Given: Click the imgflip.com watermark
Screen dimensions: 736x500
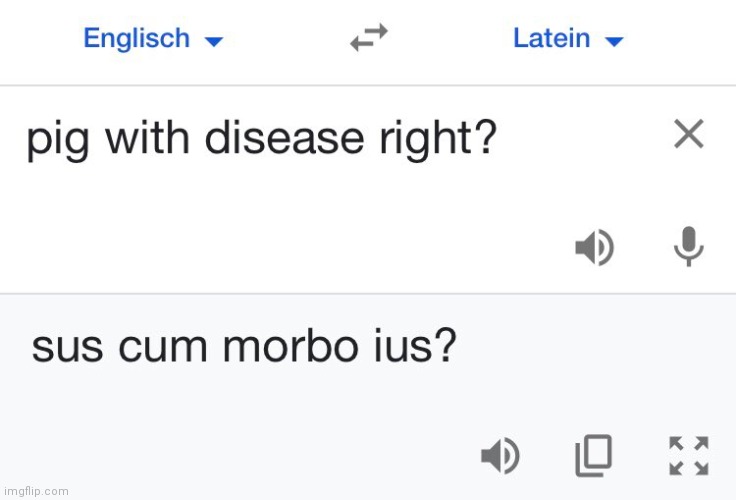Looking at the screenshot, I should coord(36,491).
